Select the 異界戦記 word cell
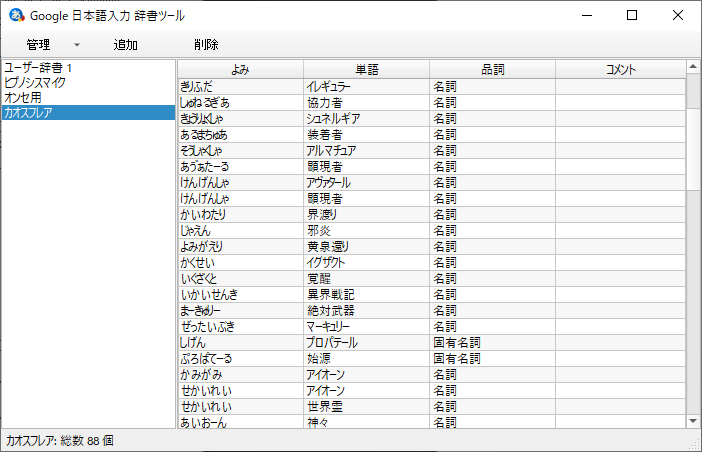Screen dimensions: 702x452 click(x=366, y=294)
